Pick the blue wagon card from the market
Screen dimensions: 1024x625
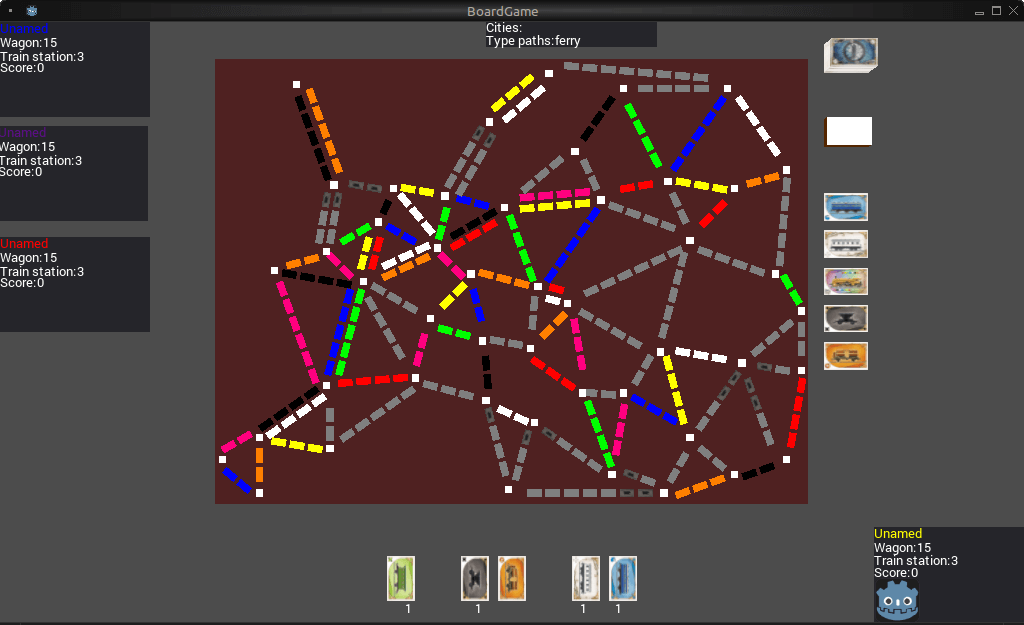pyautogui.click(x=845, y=207)
